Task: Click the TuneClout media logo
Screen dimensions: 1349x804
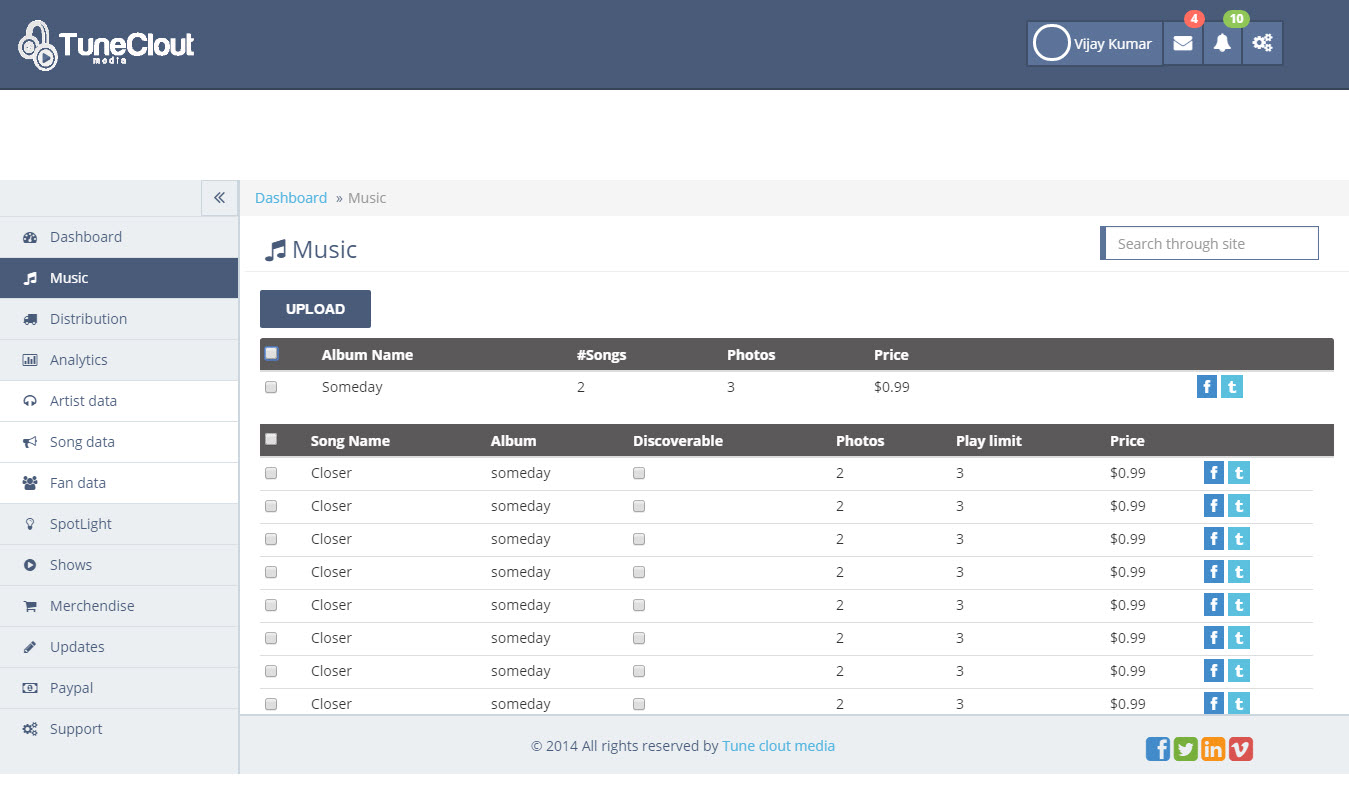Action: tap(106, 45)
